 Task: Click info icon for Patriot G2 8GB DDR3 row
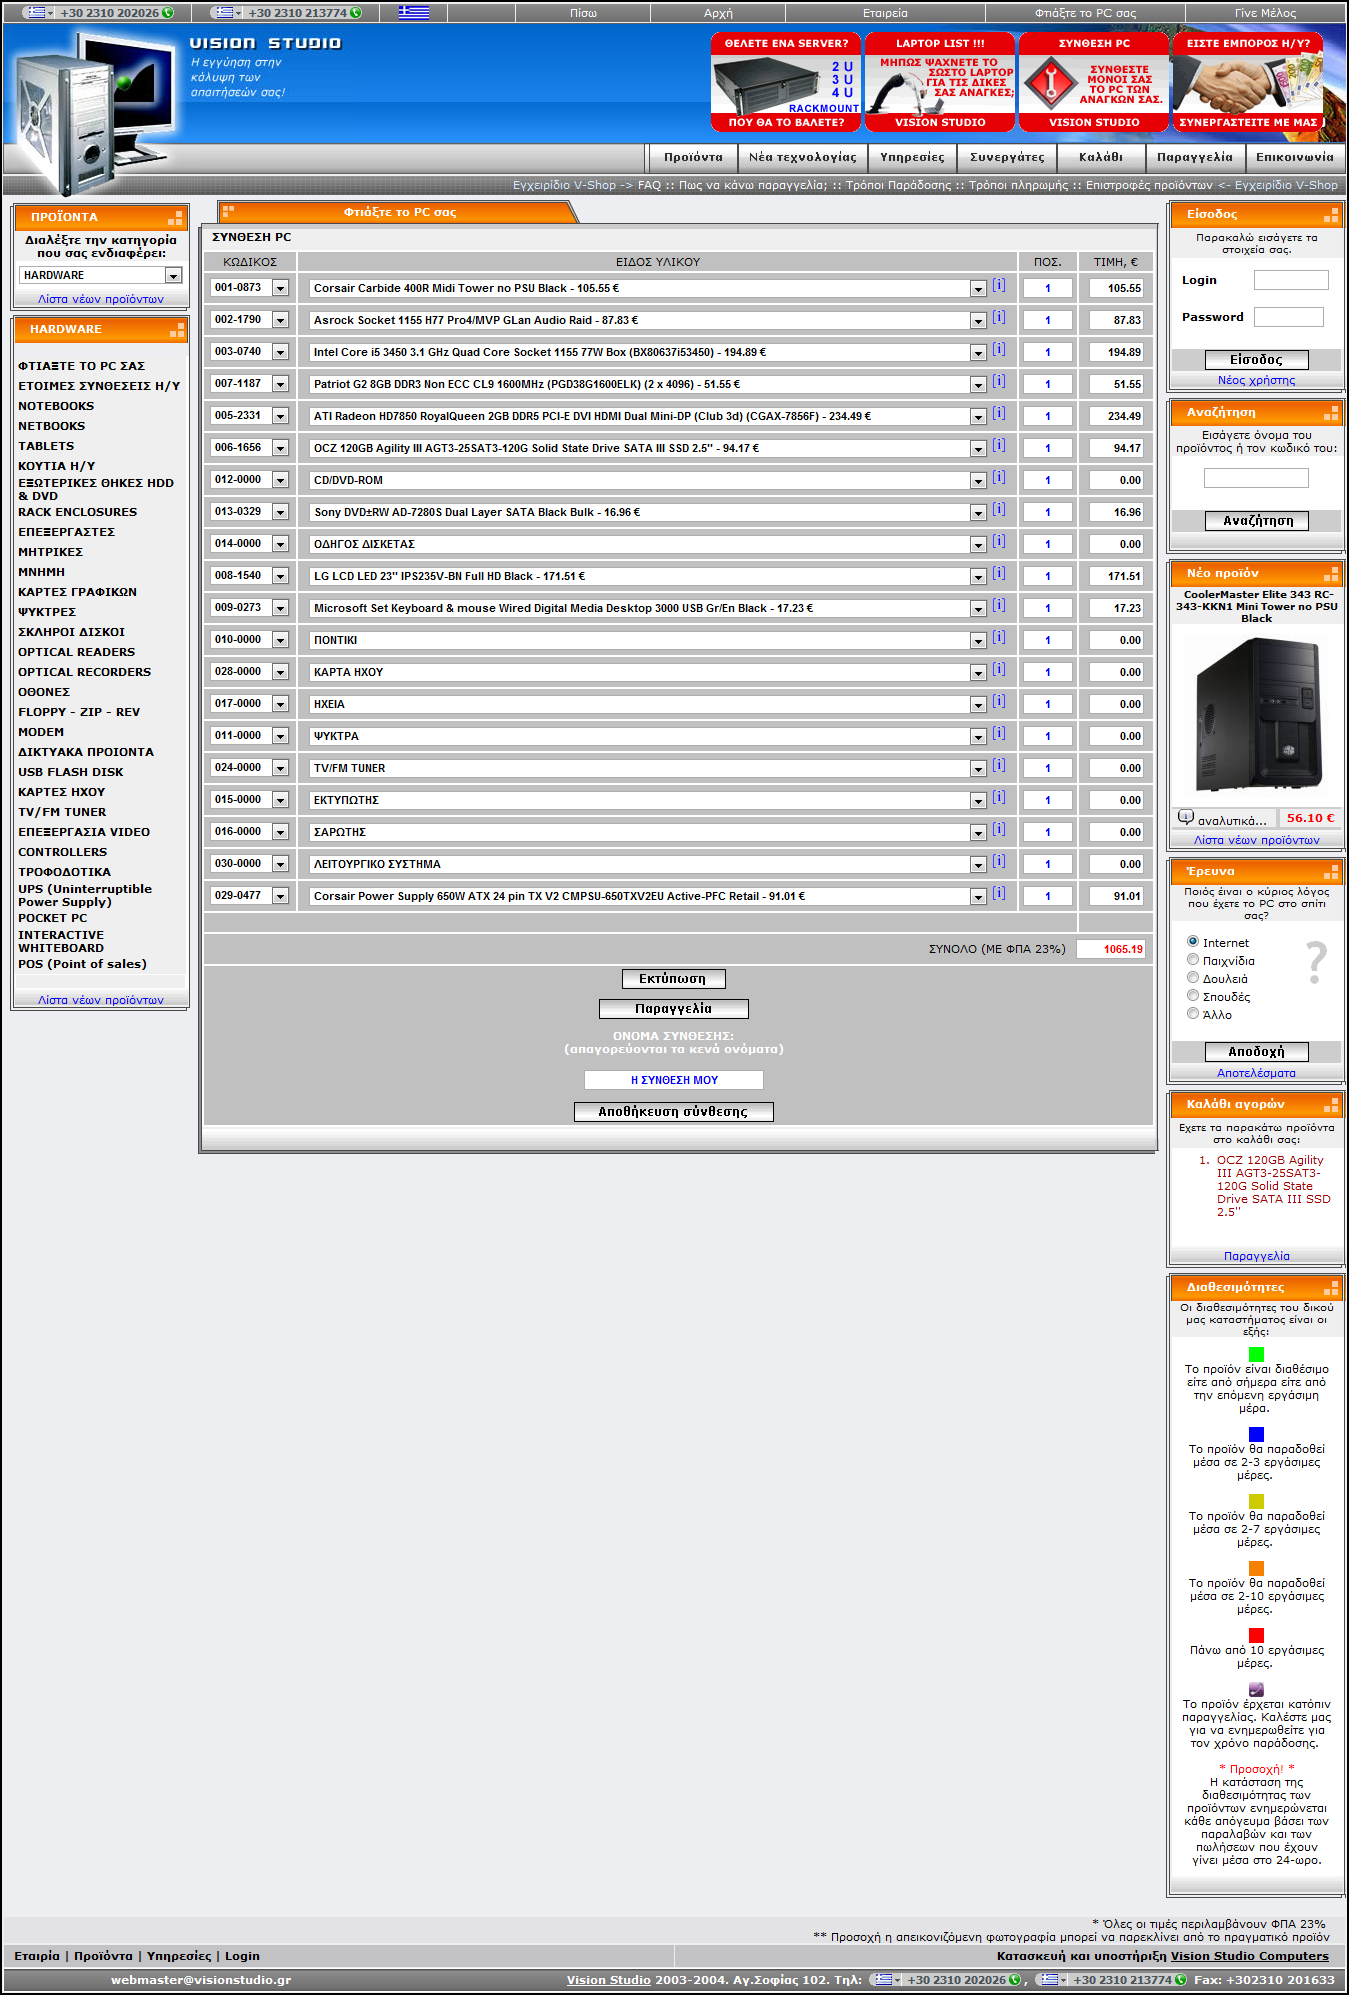(x=998, y=382)
